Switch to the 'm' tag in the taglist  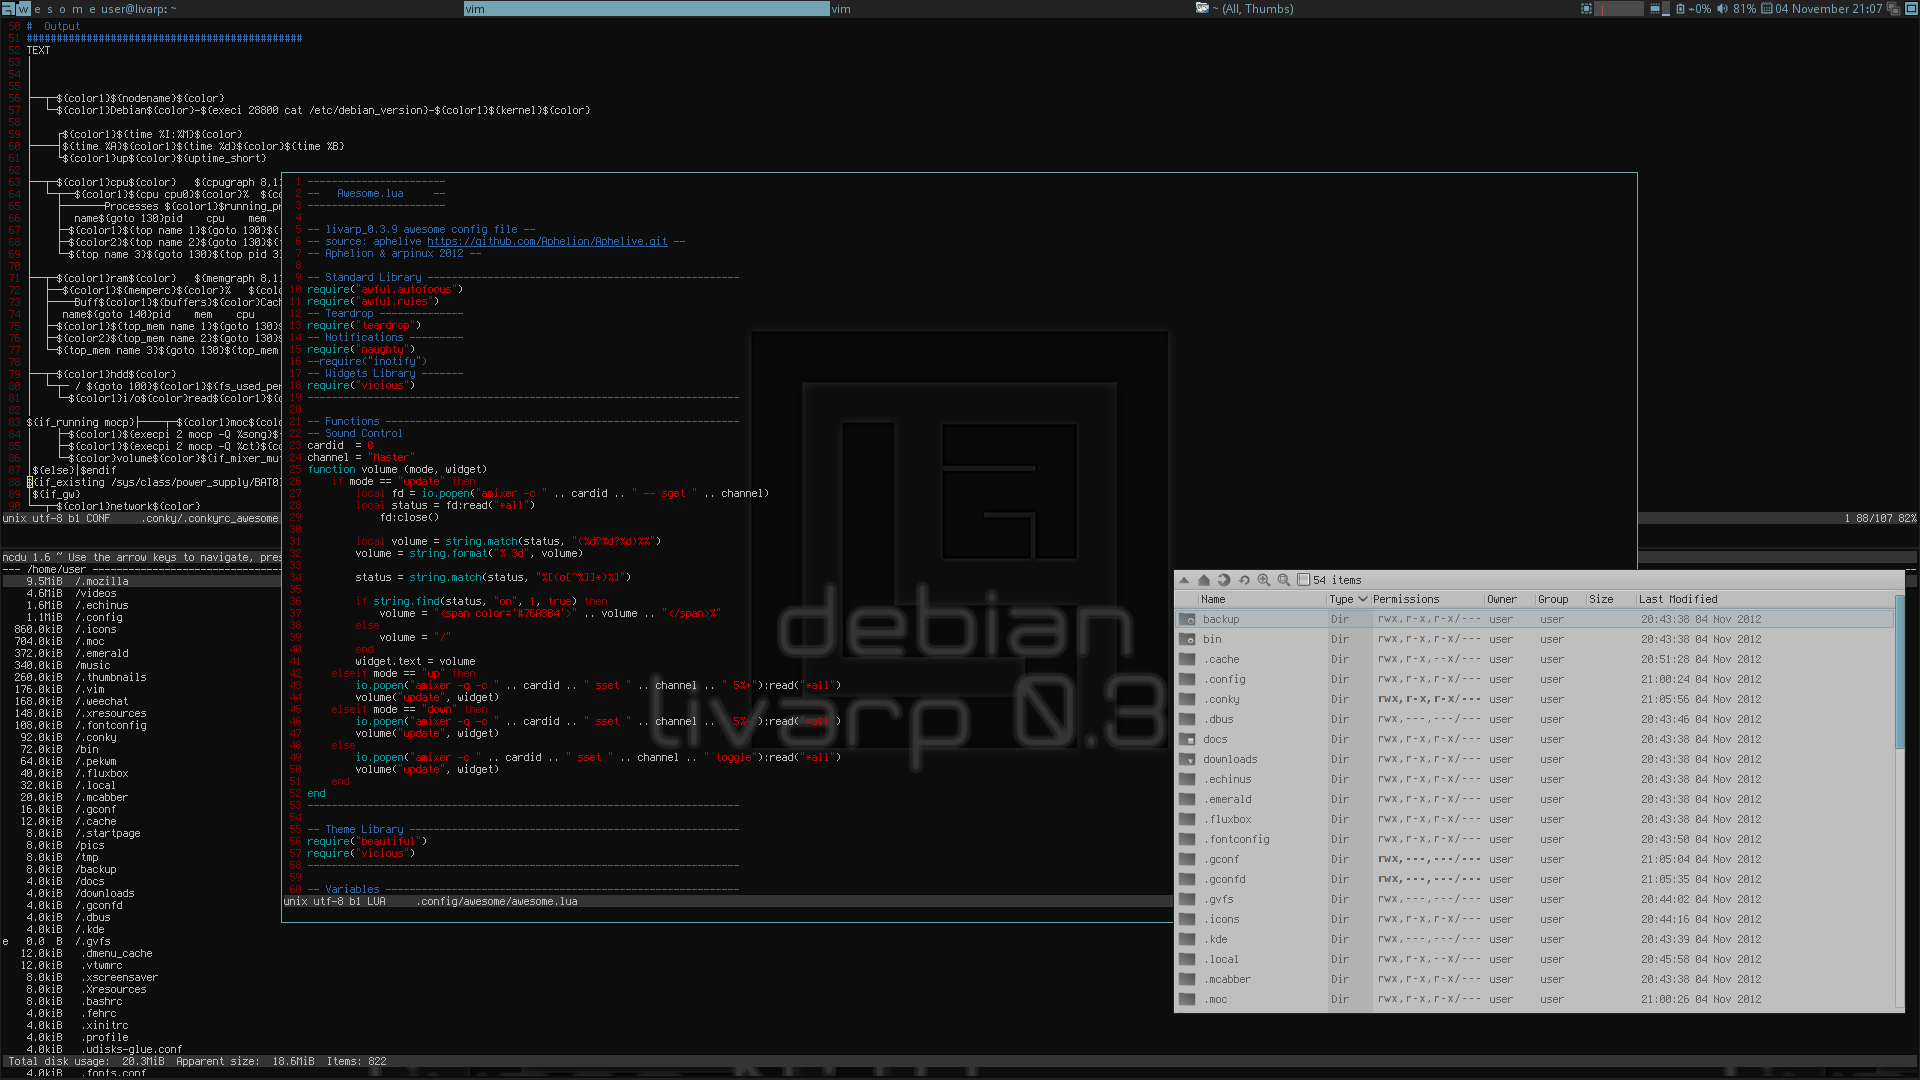[x=78, y=9]
